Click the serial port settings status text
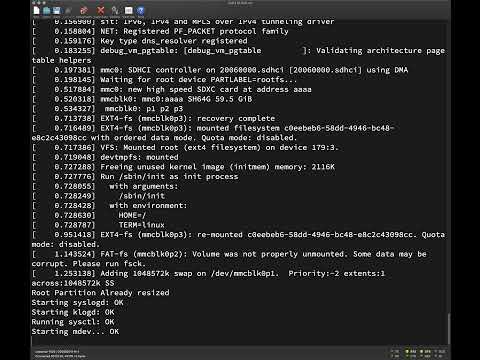This screenshot has height=360, width=480. (x=57, y=352)
